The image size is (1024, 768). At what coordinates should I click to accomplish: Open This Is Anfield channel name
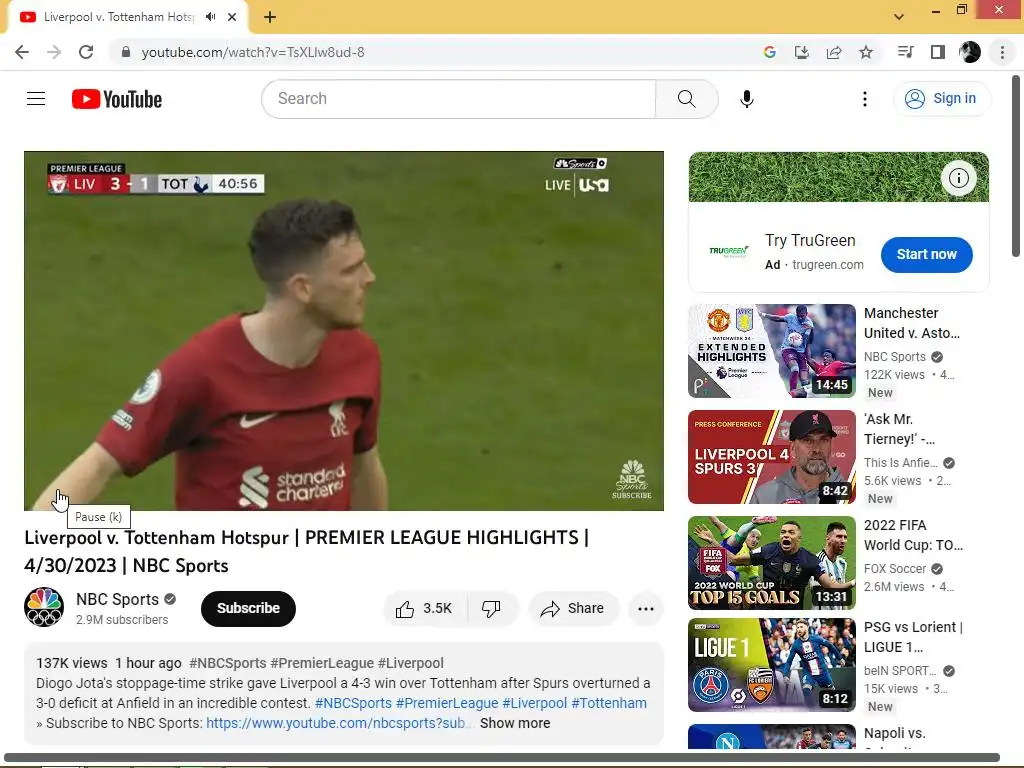[x=901, y=462]
